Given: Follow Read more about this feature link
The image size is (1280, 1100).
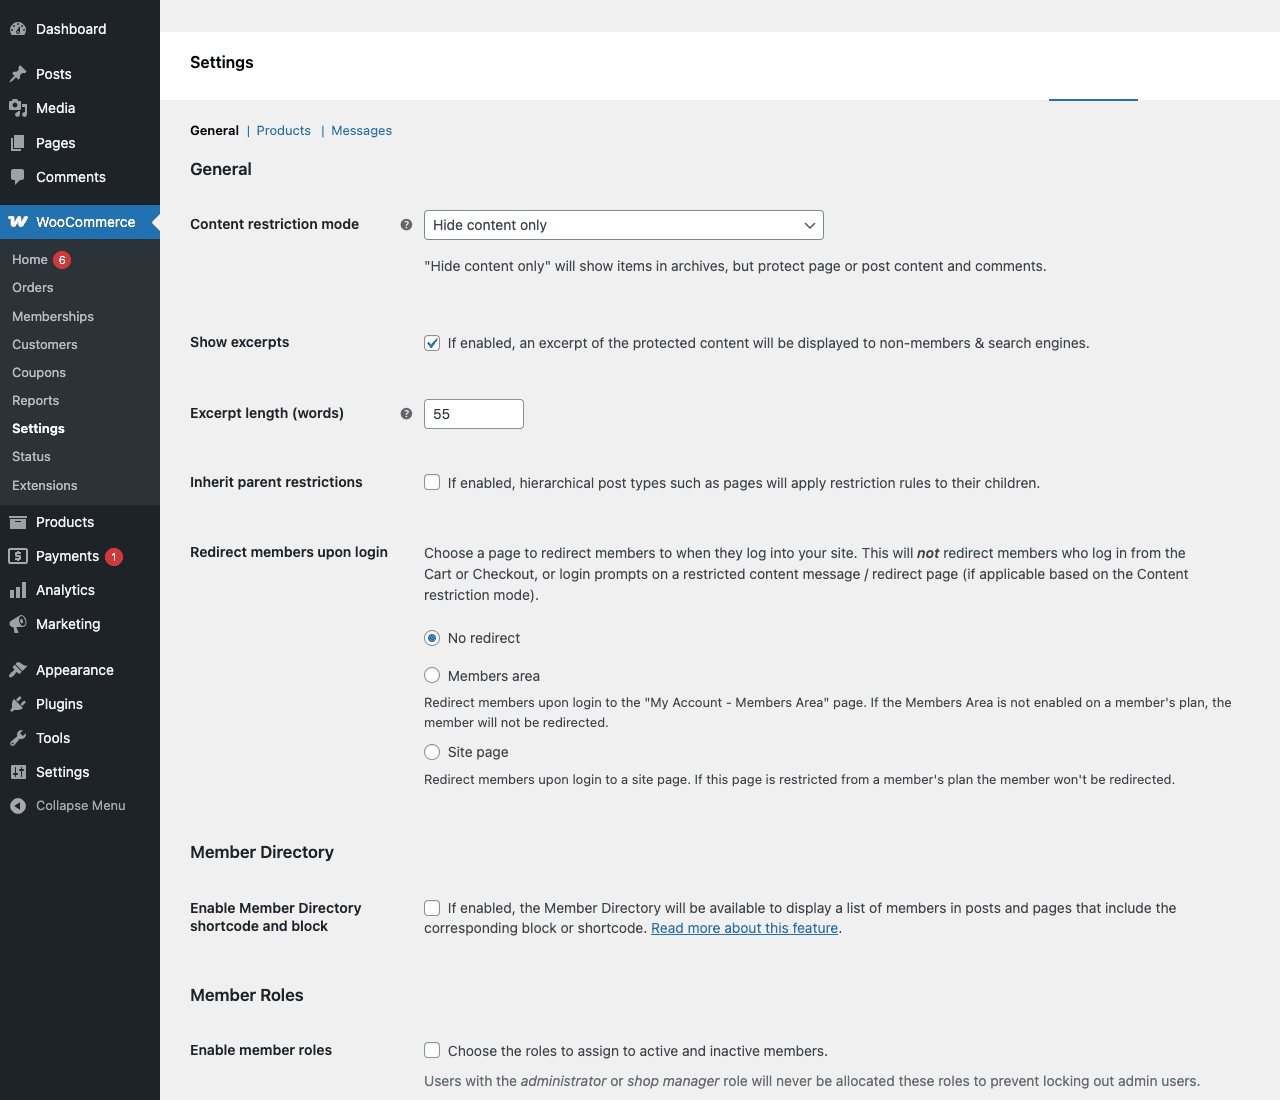Looking at the screenshot, I should tap(744, 928).
